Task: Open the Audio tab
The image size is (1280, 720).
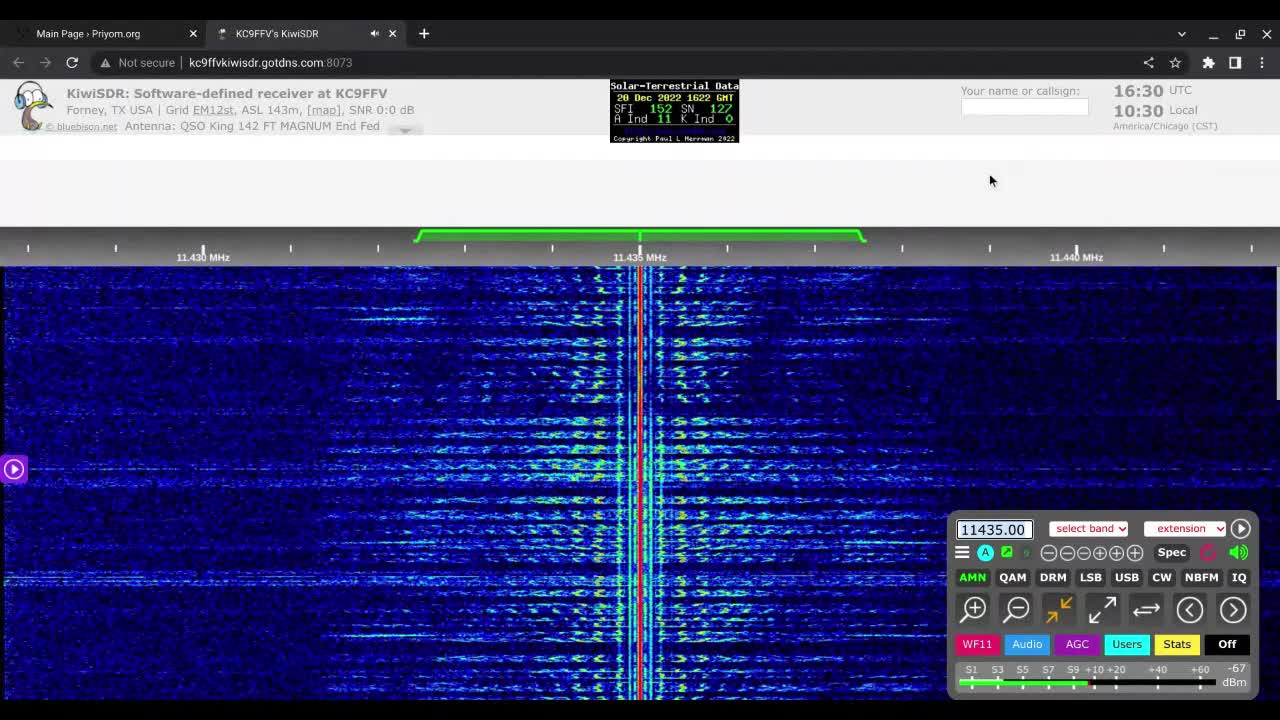Action: pyautogui.click(x=1027, y=644)
